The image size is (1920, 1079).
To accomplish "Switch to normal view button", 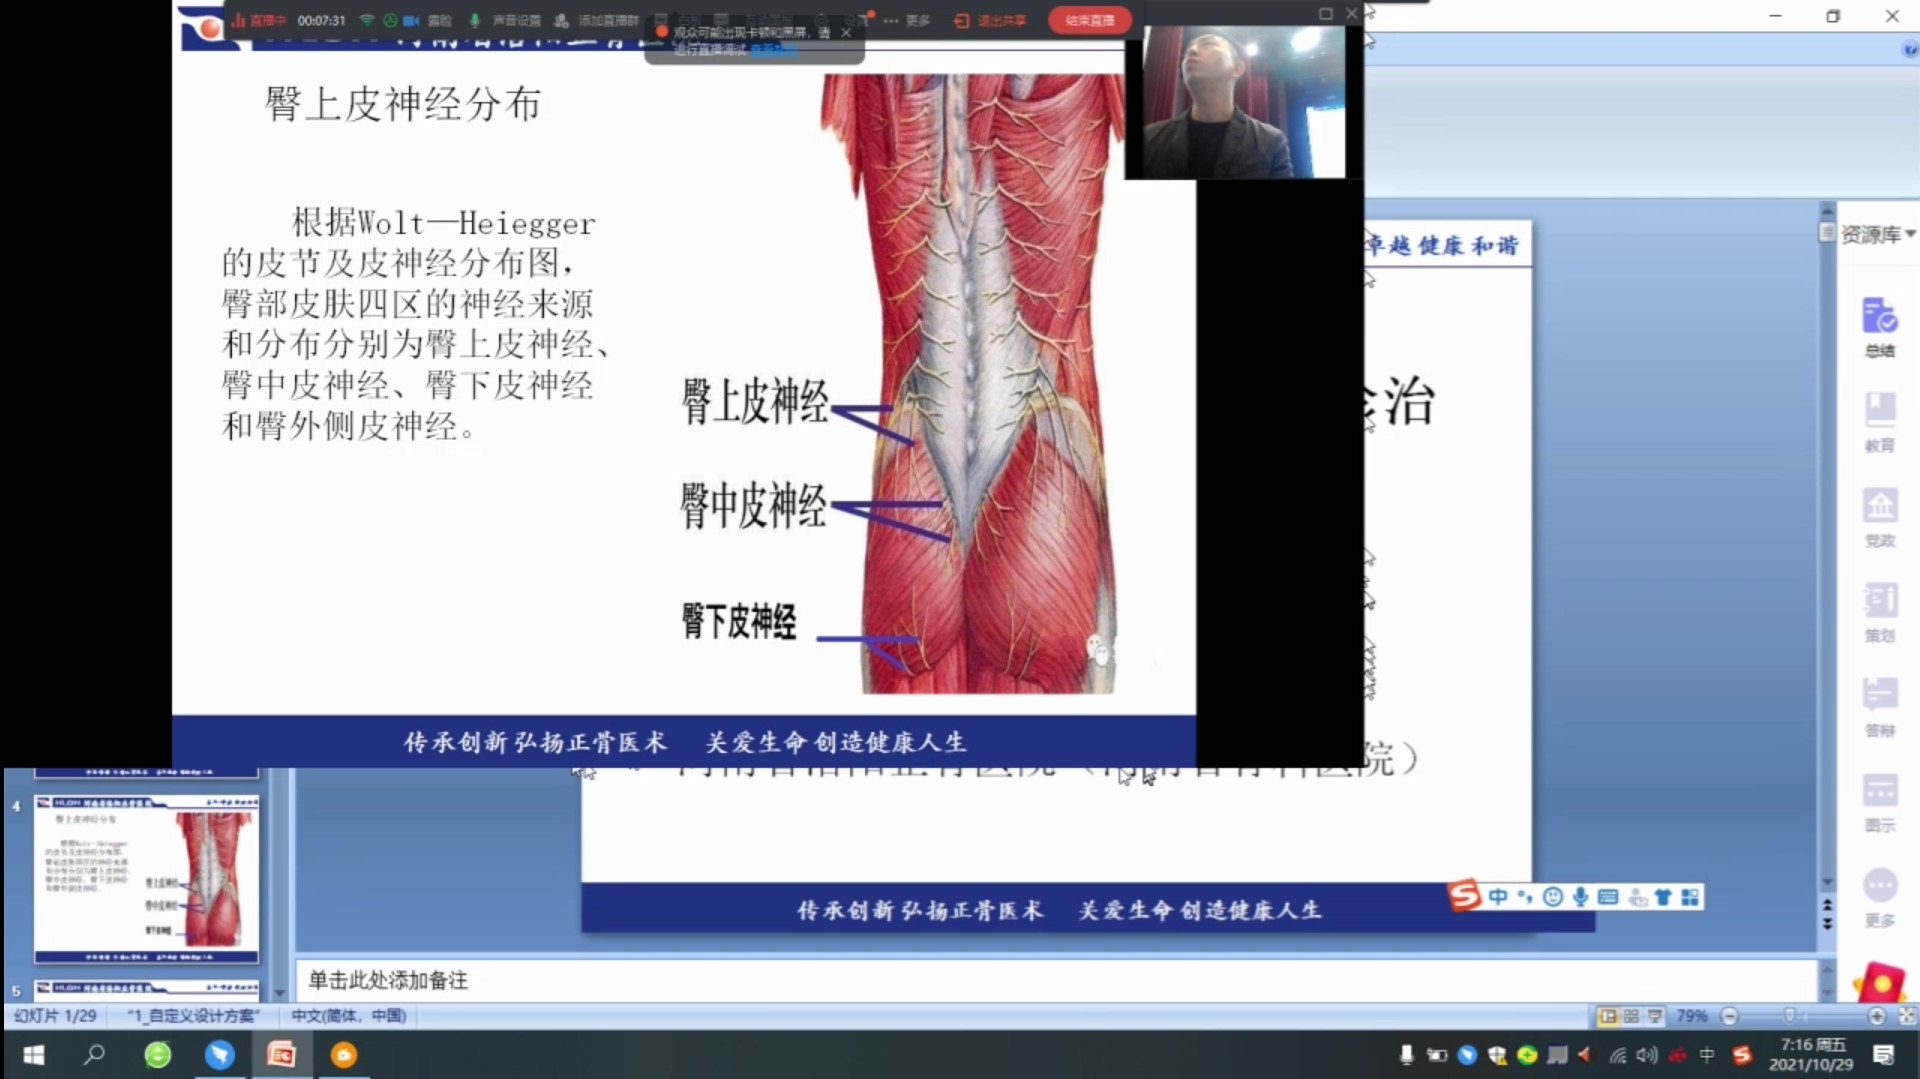I will tap(1607, 1016).
